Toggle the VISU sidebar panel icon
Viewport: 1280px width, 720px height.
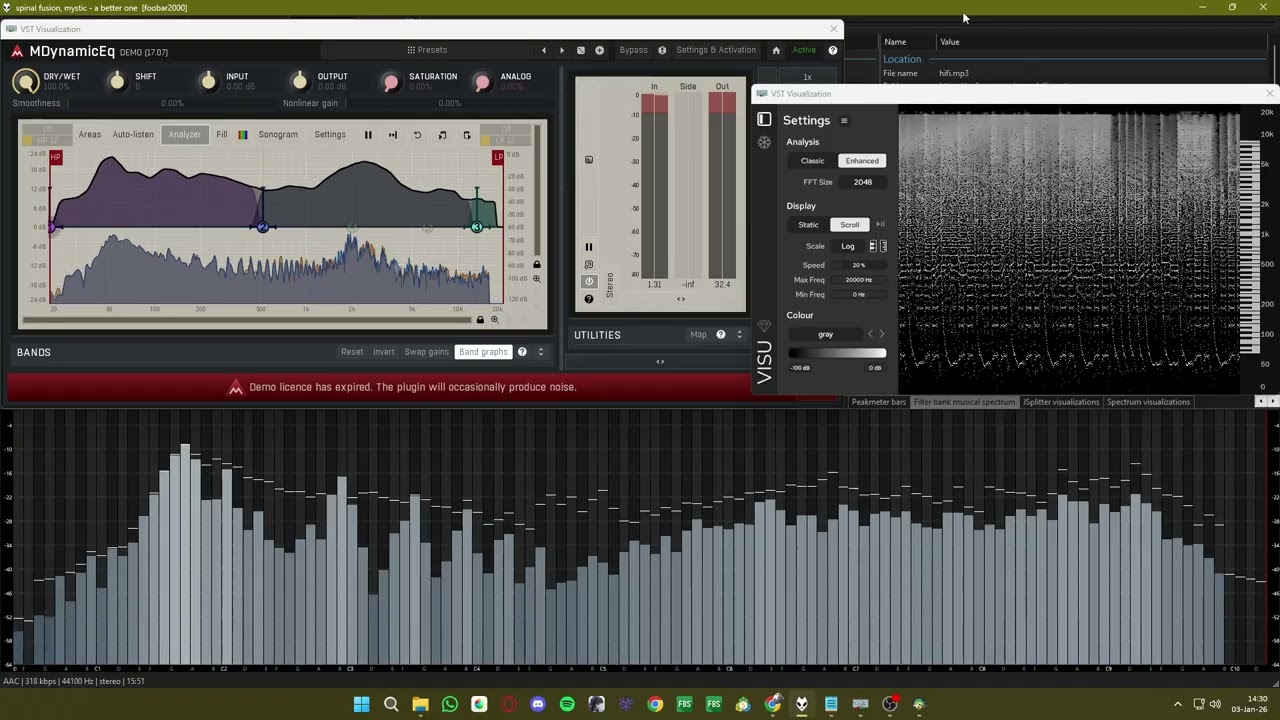pyautogui.click(x=764, y=120)
